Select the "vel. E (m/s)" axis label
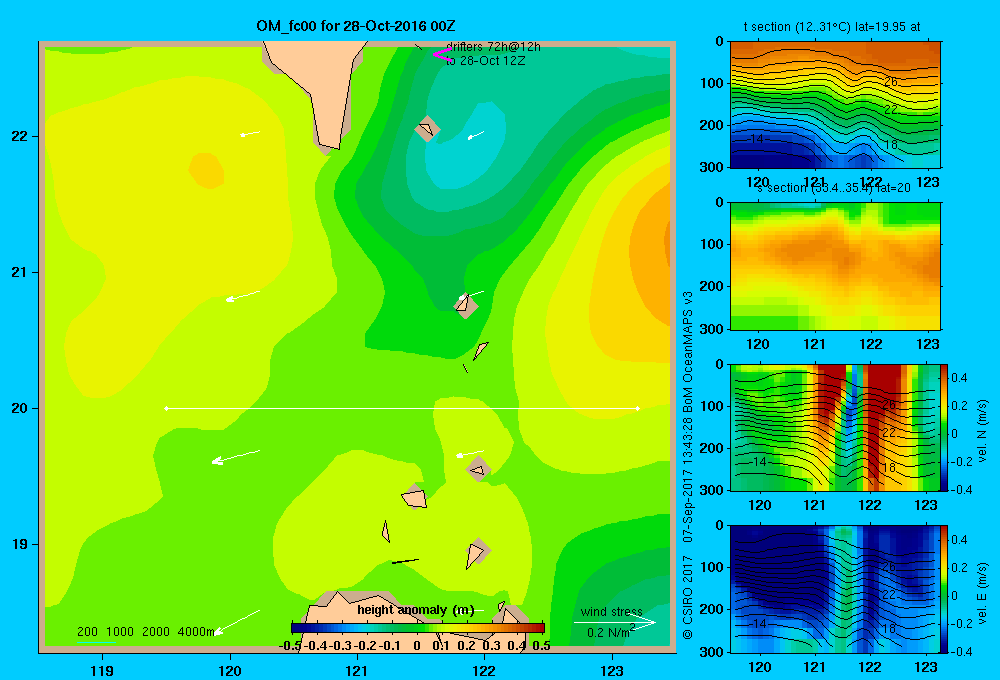1000x680 pixels. (982, 593)
